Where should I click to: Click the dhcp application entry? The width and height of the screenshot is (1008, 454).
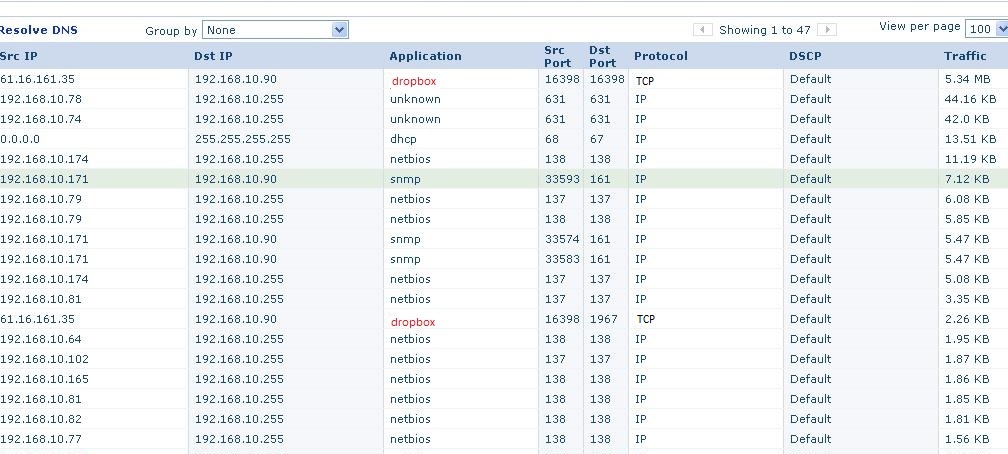coord(403,139)
